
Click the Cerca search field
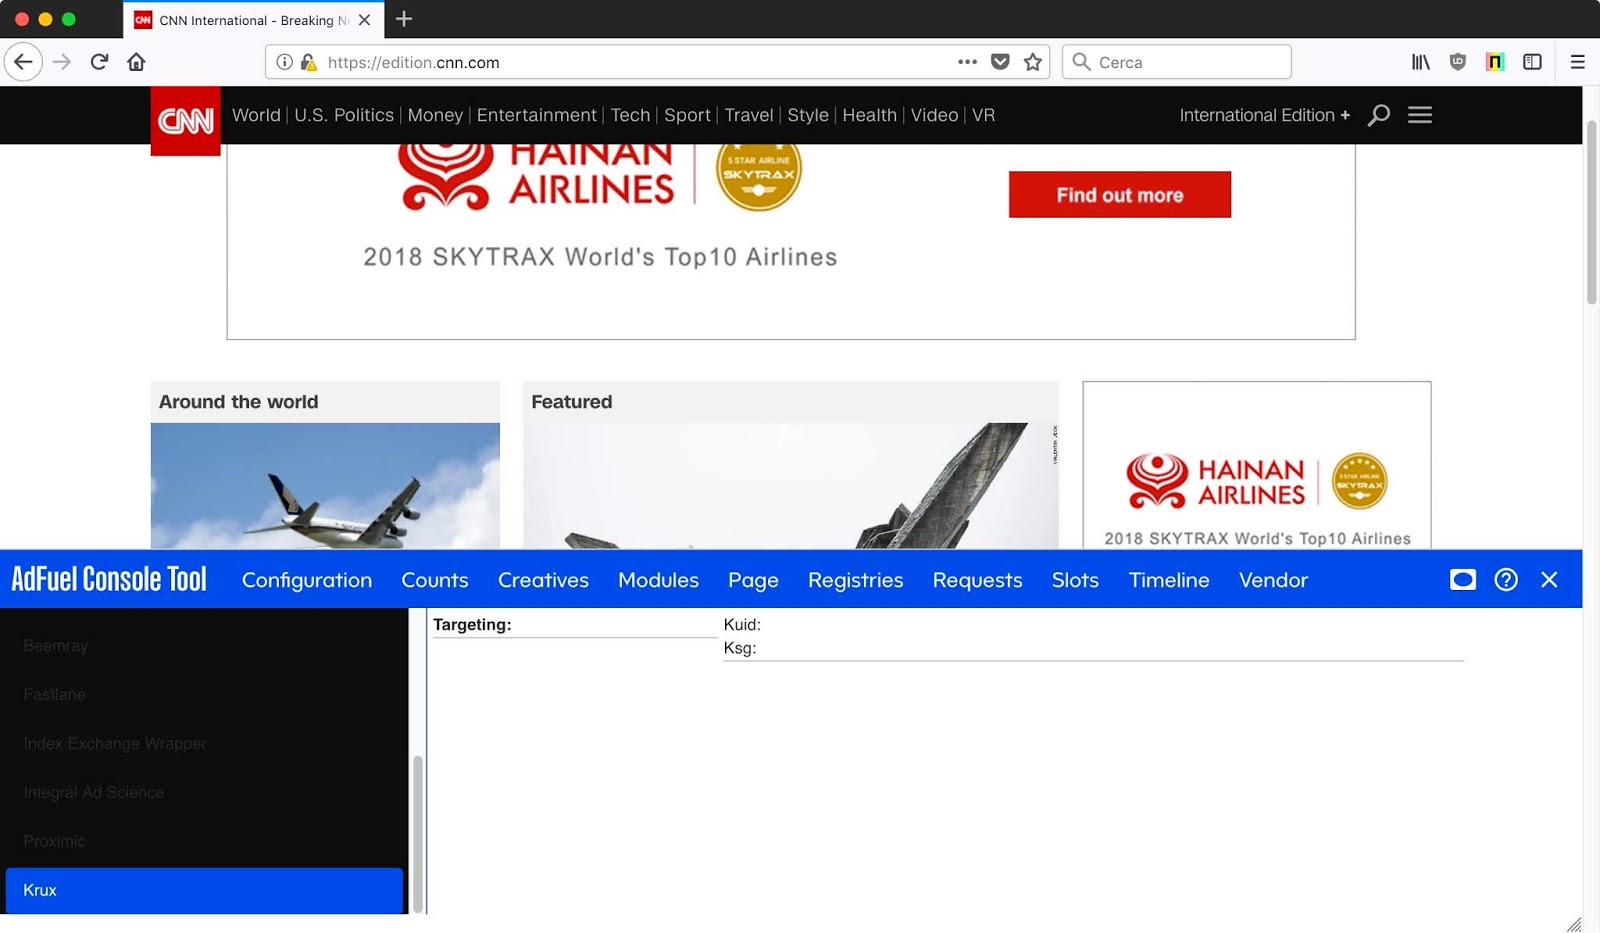(x=1177, y=62)
